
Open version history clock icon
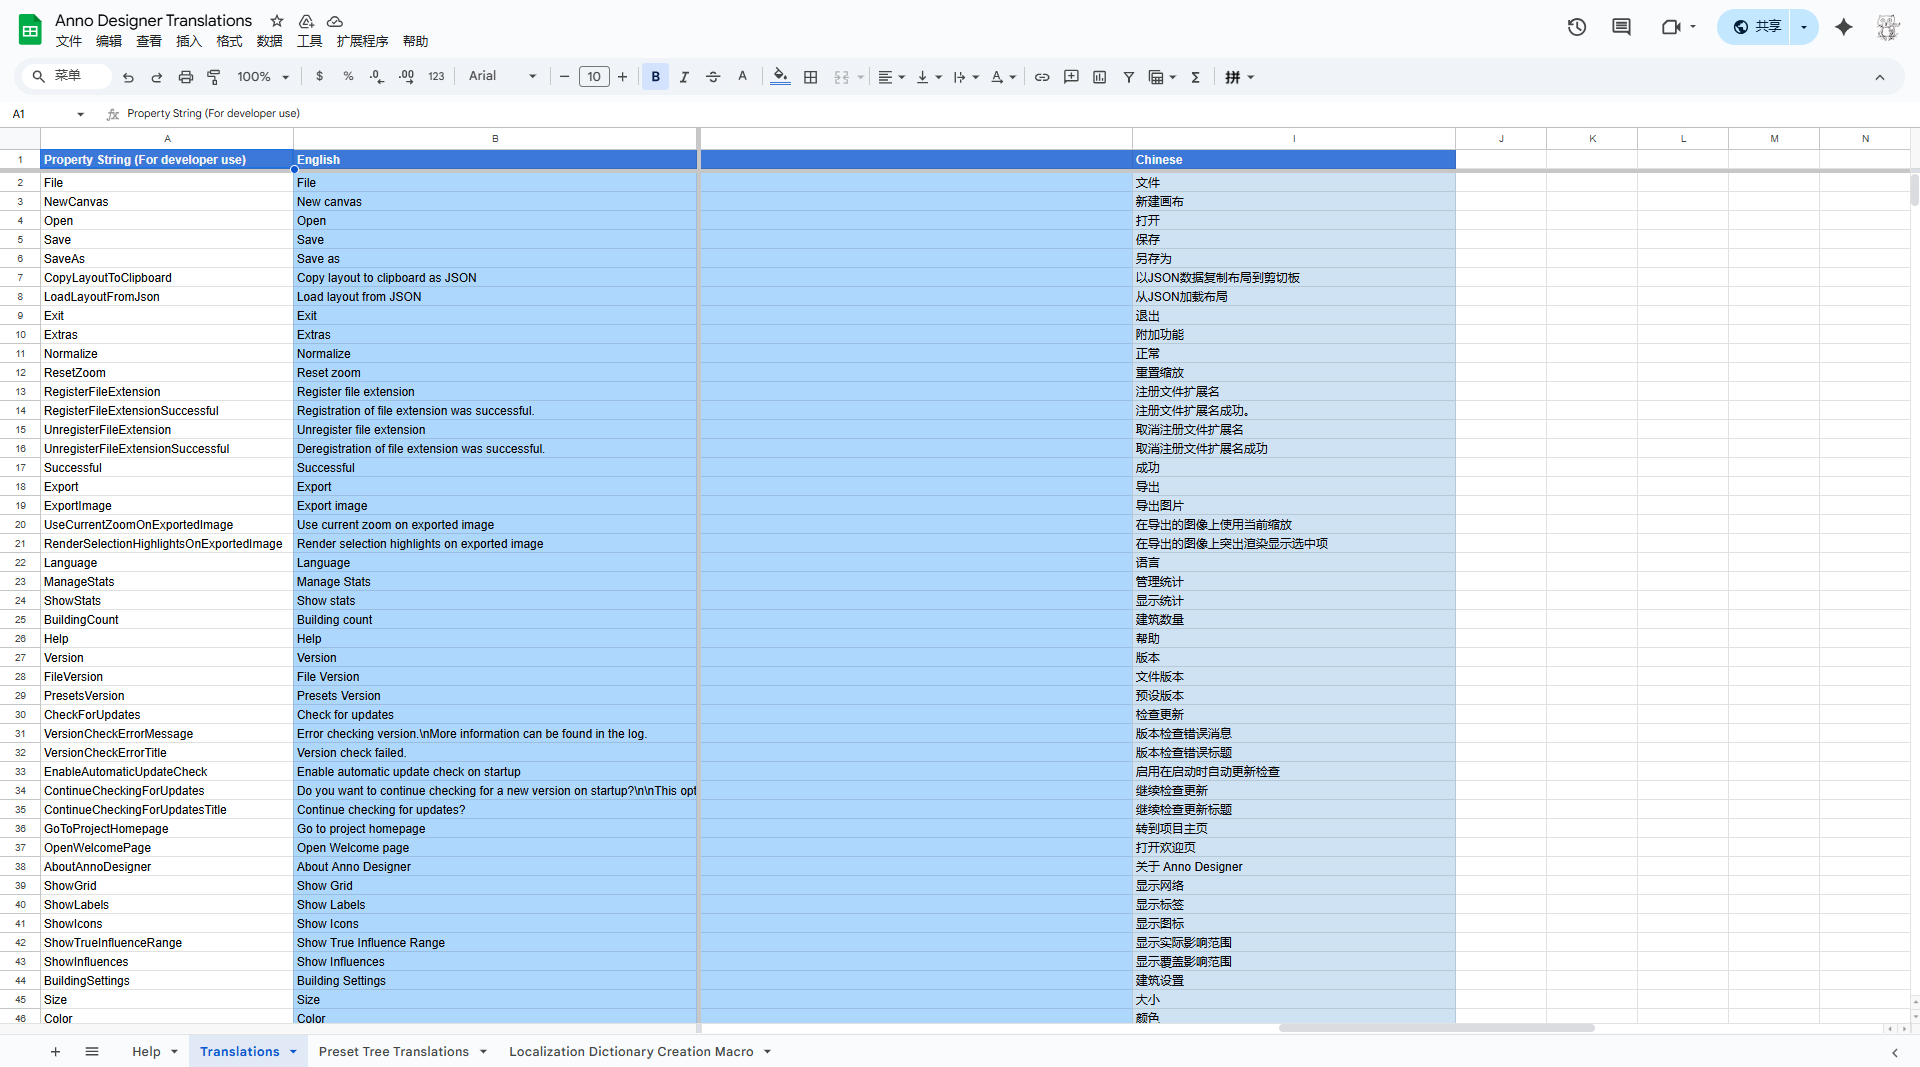(1577, 27)
